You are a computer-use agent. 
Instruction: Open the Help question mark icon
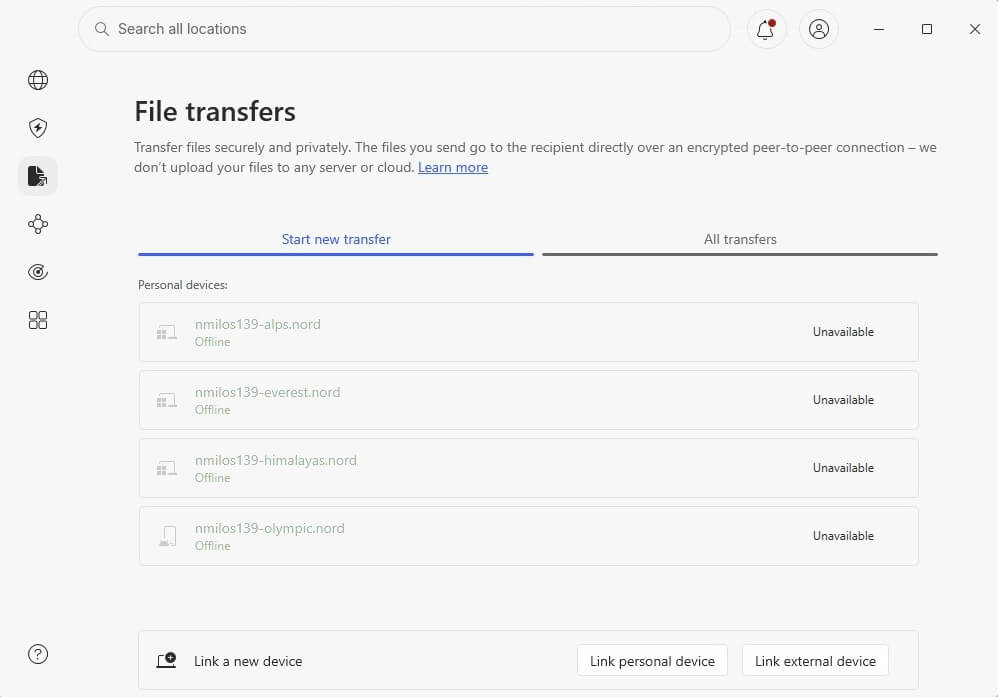click(x=38, y=654)
